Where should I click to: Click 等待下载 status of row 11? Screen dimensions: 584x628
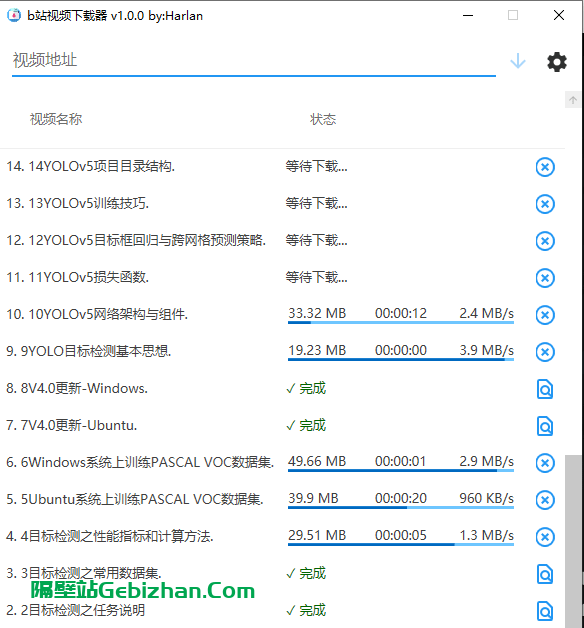316,277
